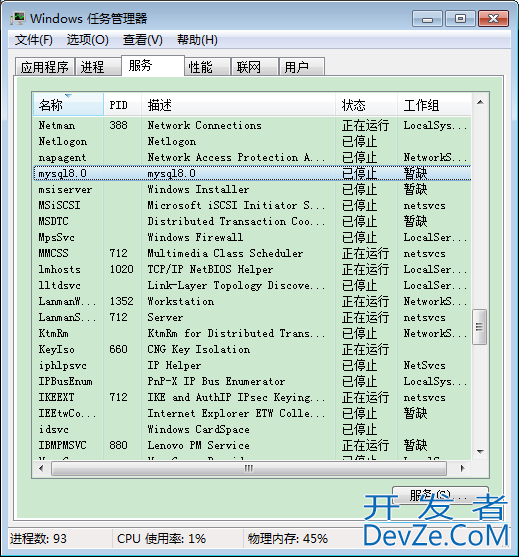Image resolution: width=519 pixels, height=557 pixels.
Task: Select the Netman service row
Action: [x=252, y=125]
